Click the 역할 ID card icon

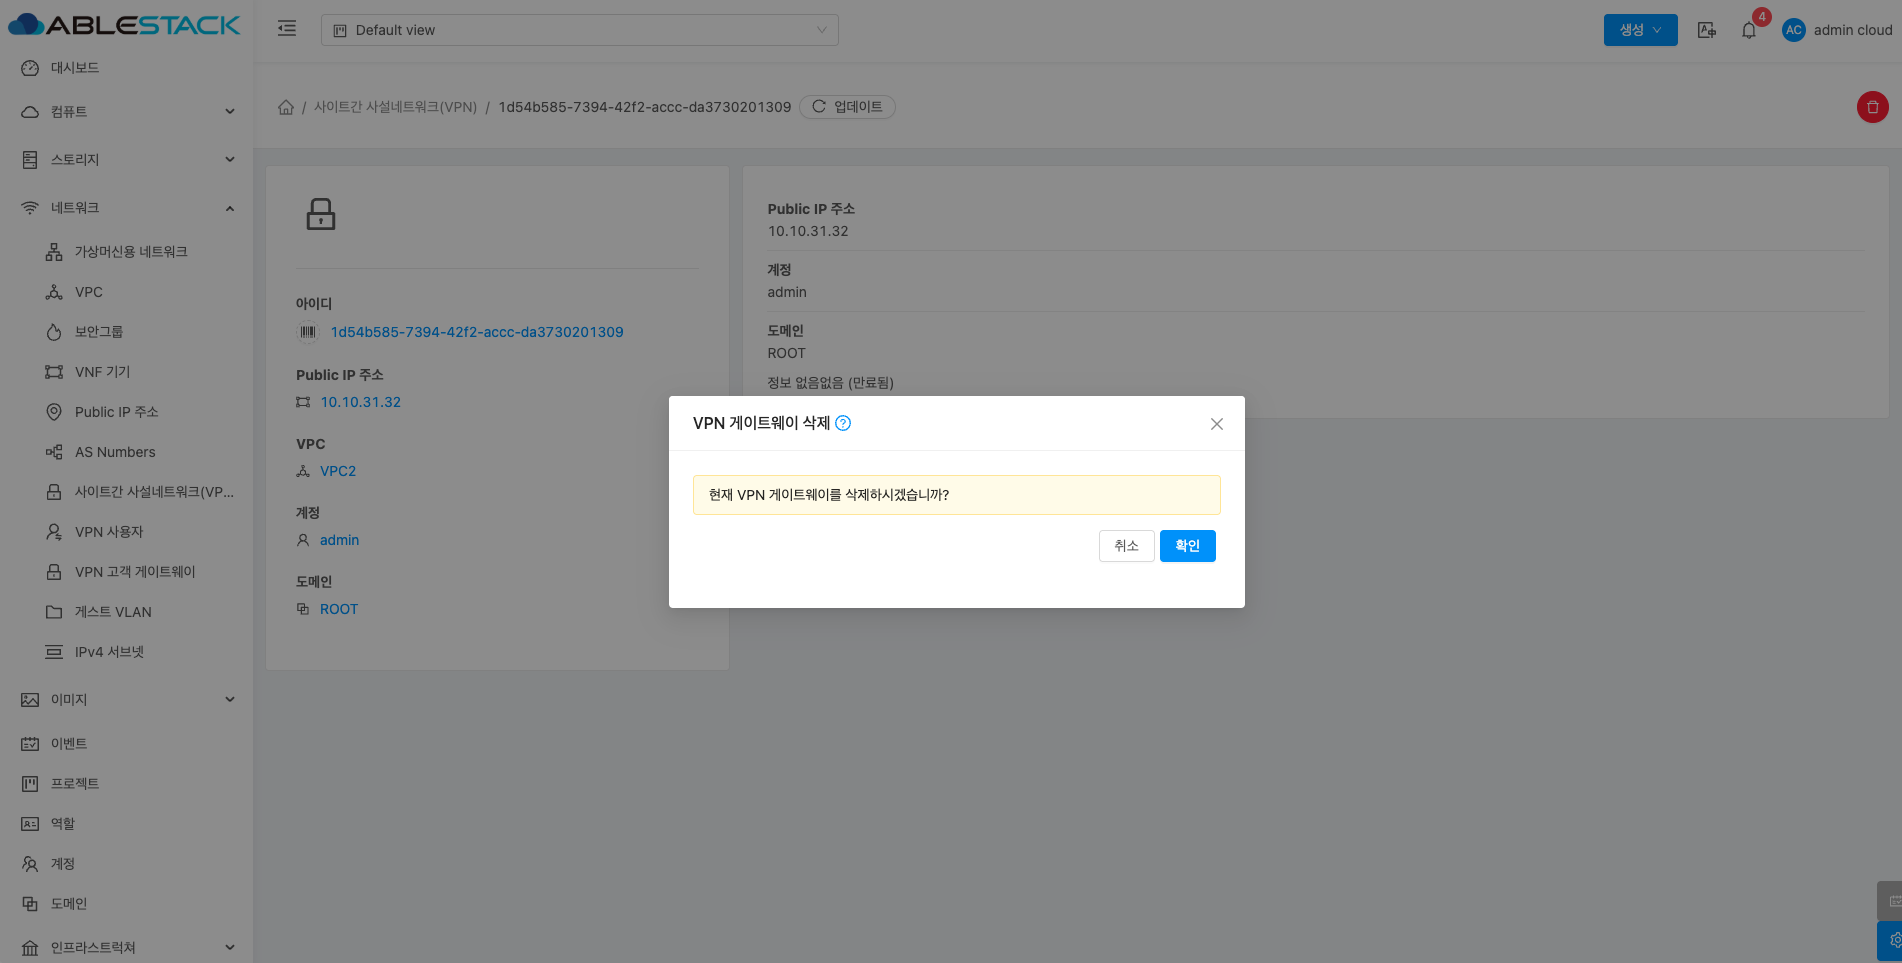tap(30, 824)
